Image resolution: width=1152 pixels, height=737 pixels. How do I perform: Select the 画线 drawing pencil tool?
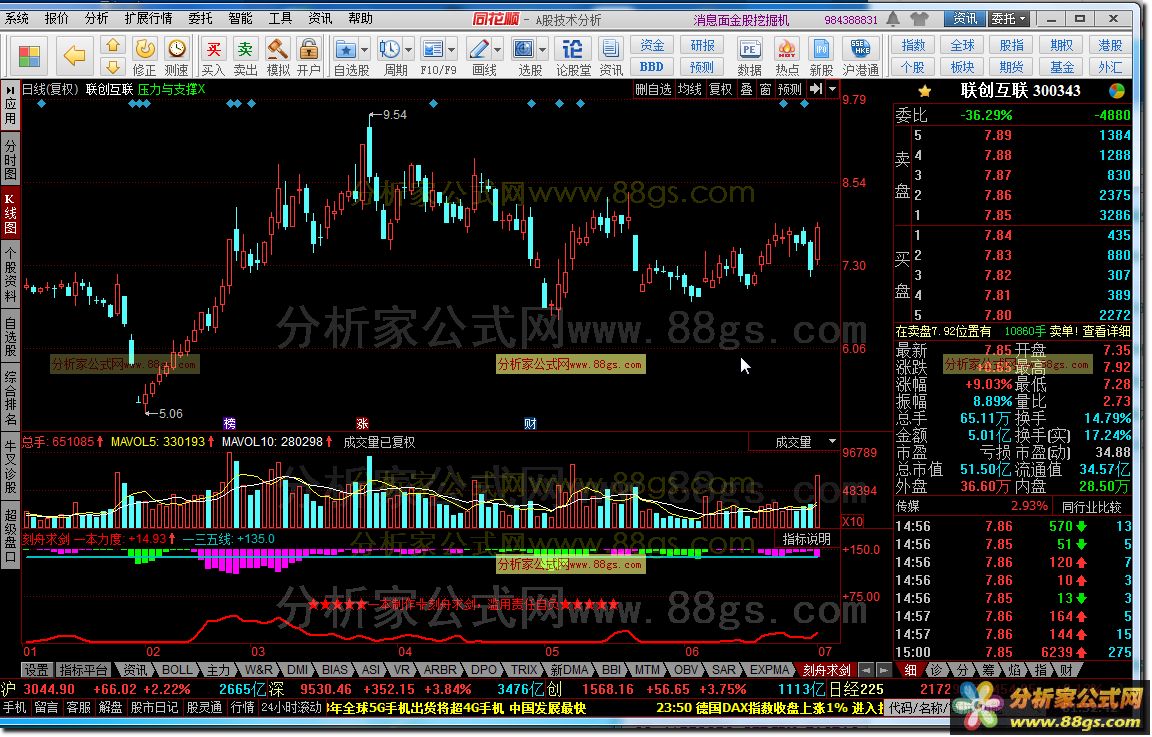tap(479, 50)
